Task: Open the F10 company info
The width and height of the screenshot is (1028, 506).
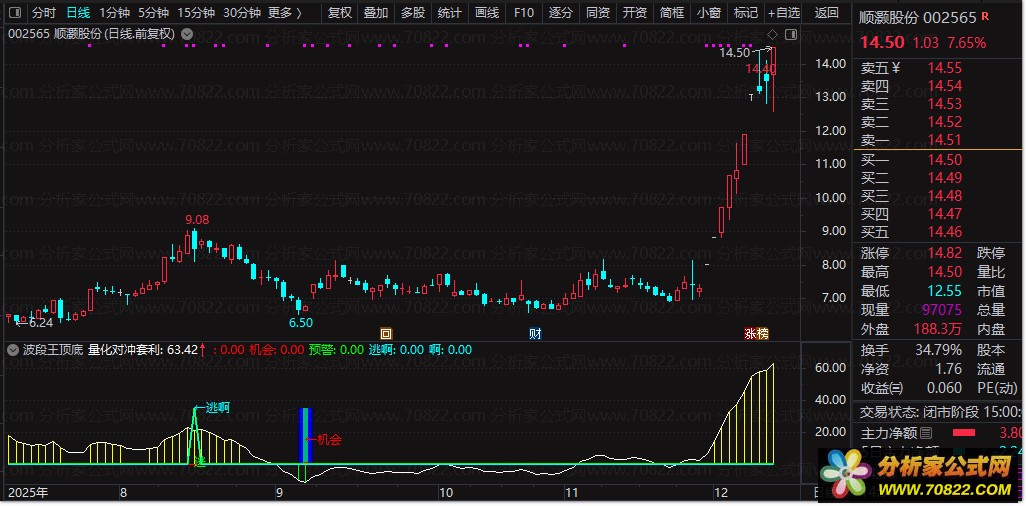Action: pyautogui.click(x=523, y=12)
